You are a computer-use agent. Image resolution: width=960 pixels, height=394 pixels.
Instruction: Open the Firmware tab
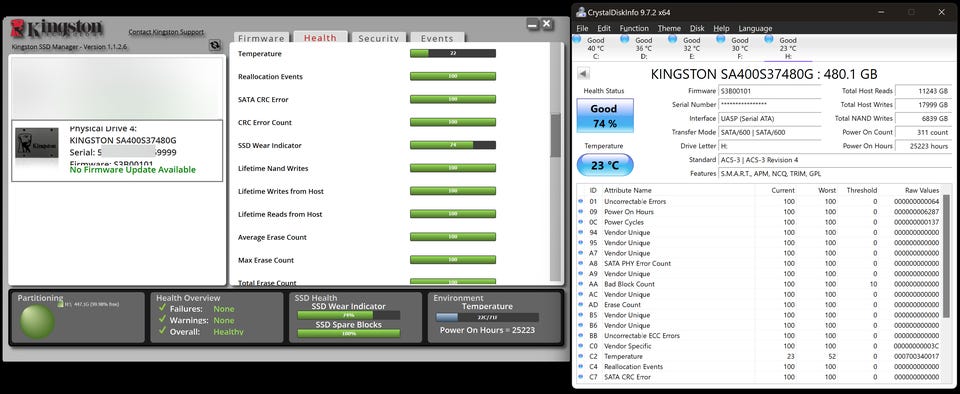(x=261, y=37)
